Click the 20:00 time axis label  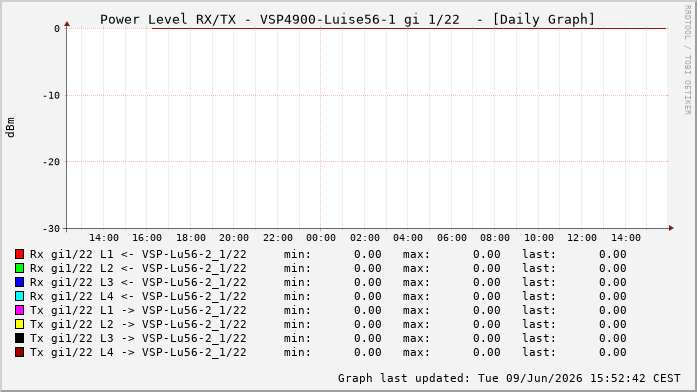tap(234, 238)
